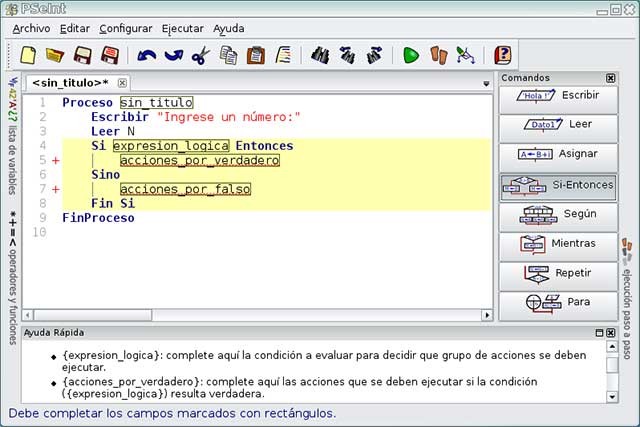This screenshot has width=640, height=427.
Task: Open the Archivo menu
Action: tap(31, 29)
